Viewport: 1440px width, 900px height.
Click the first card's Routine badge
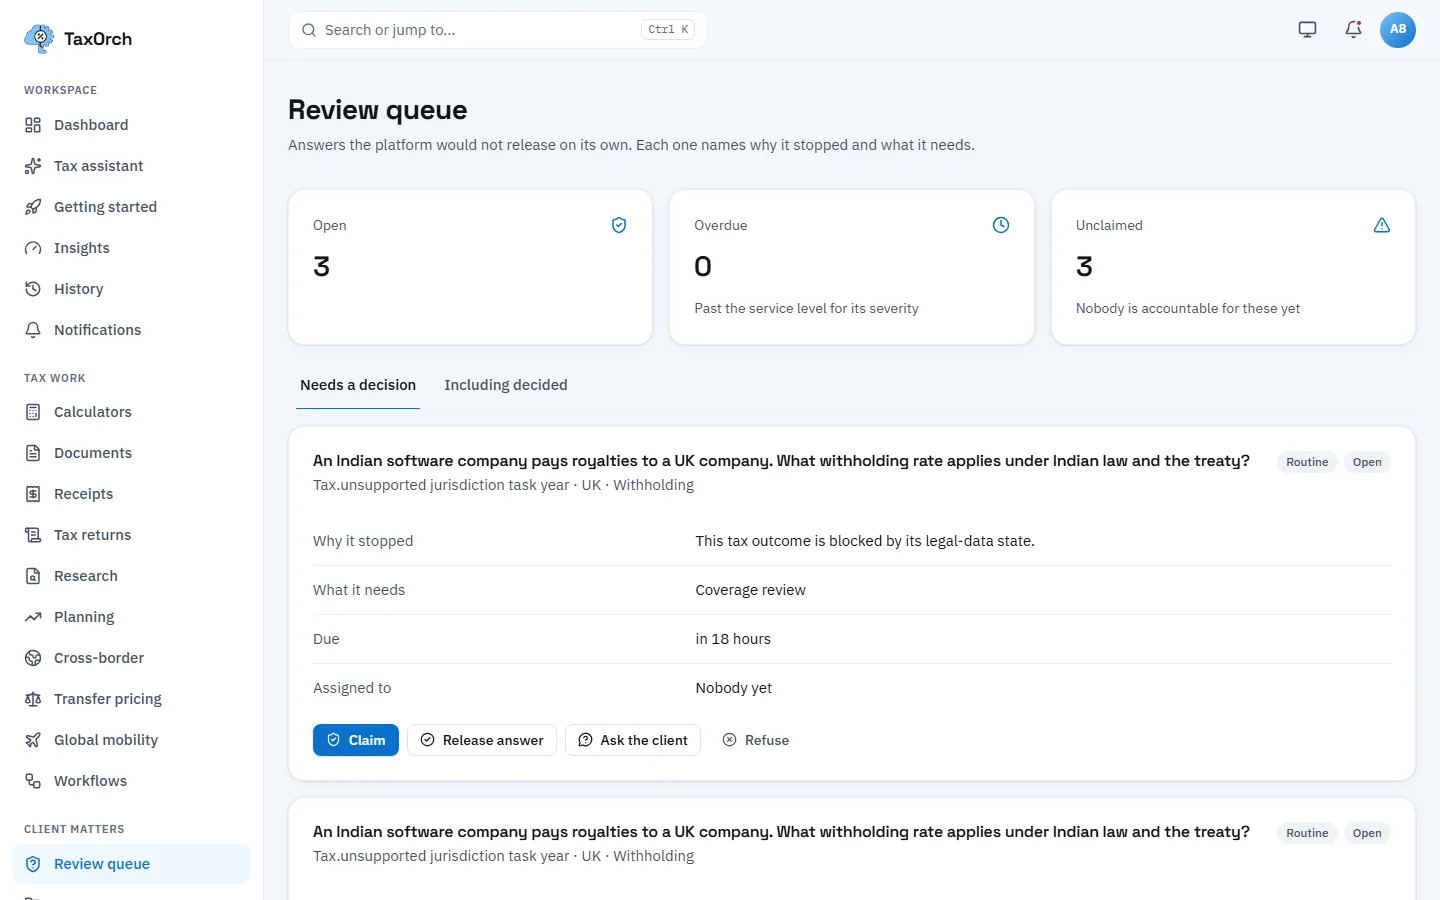[x=1307, y=462]
